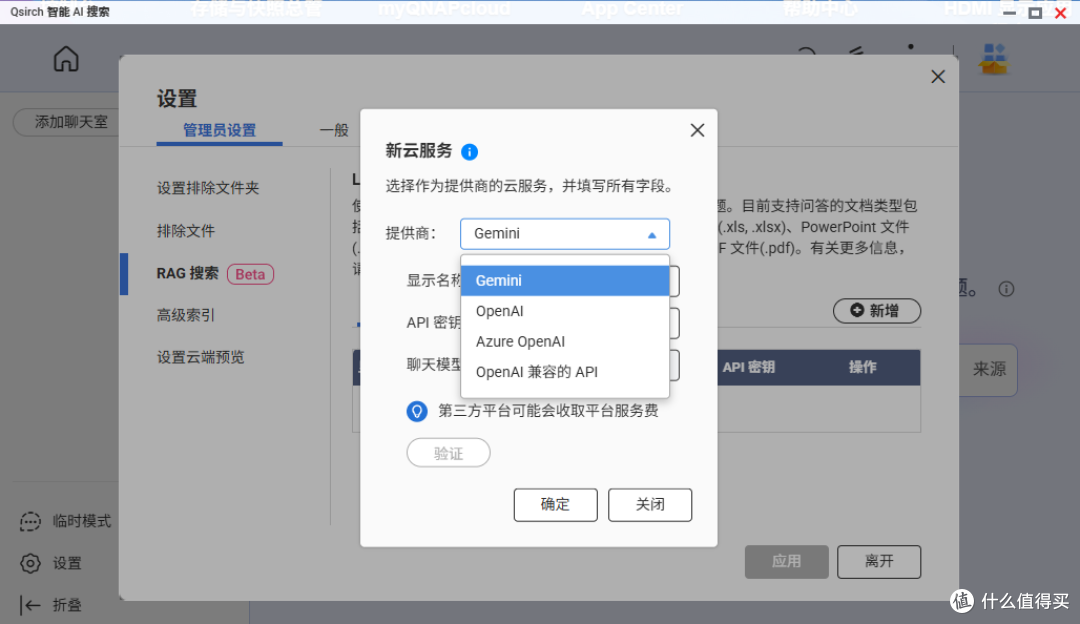The height and width of the screenshot is (624, 1080).
Task: Open the 提供商 dropdown arrow
Action: point(652,235)
